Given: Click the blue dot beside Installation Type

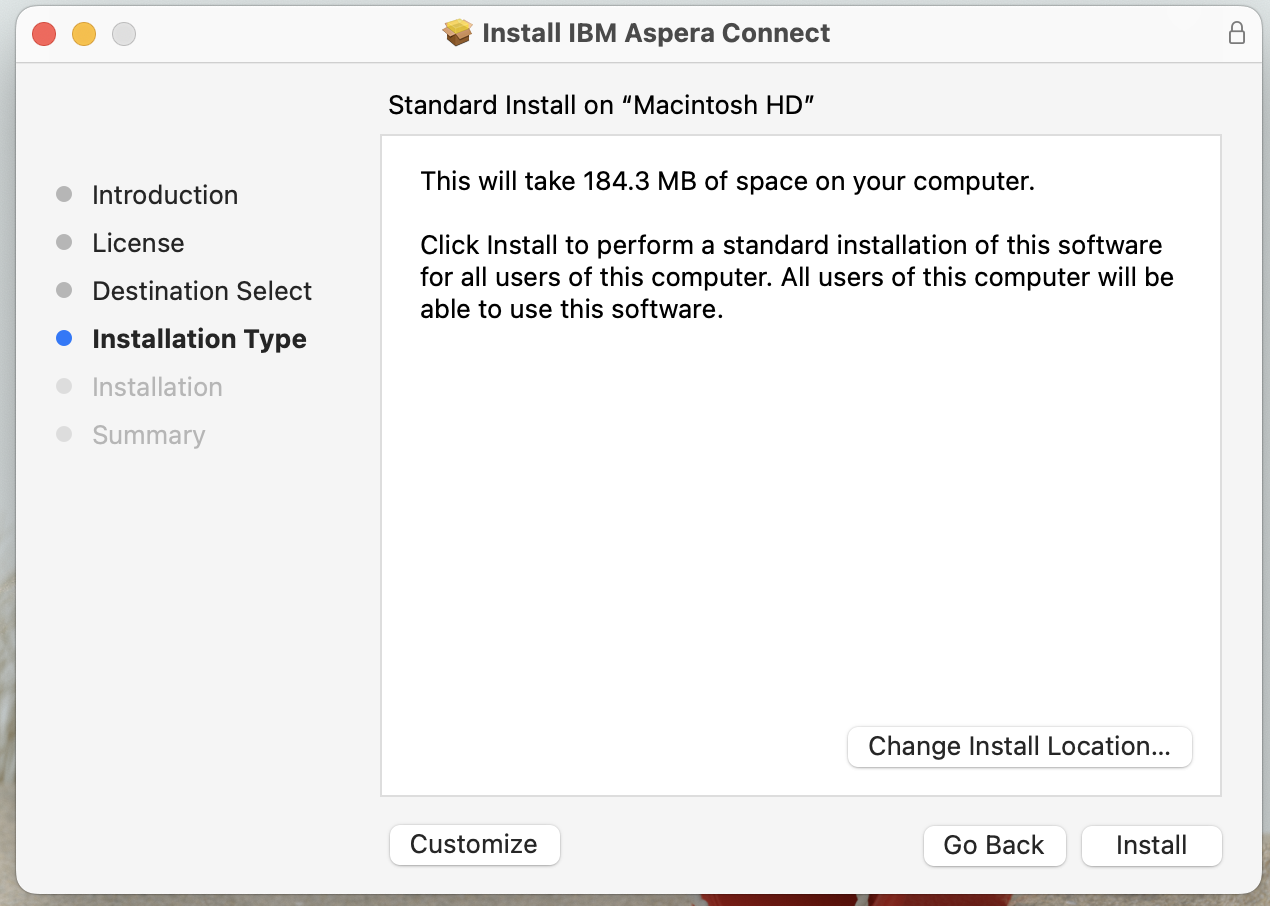Looking at the screenshot, I should point(64,339).
